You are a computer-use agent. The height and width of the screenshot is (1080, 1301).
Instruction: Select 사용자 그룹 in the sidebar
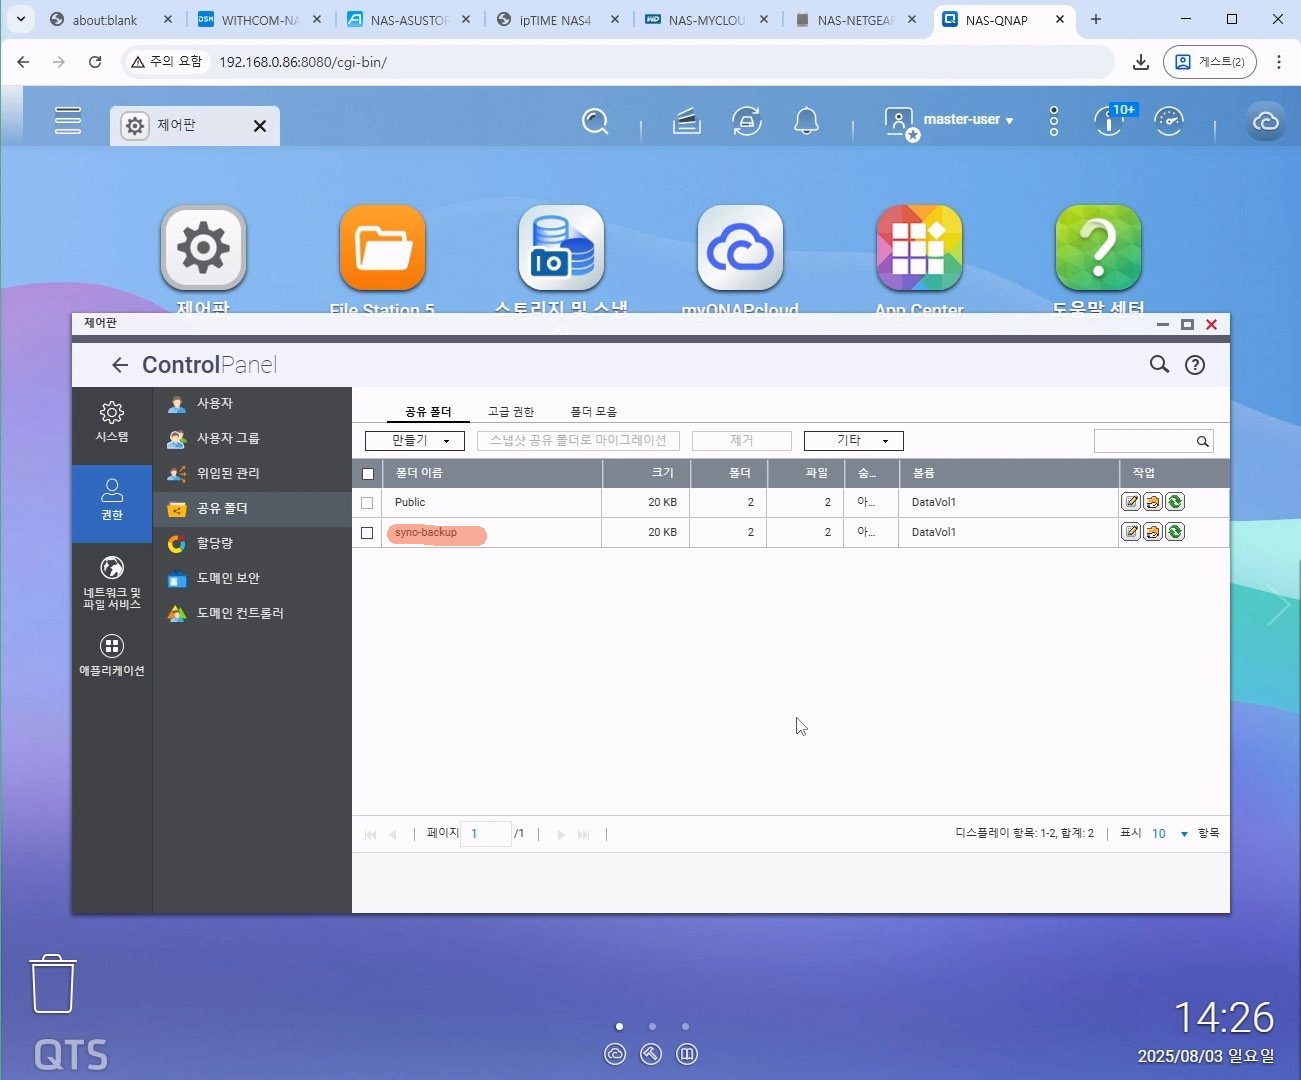point(227,438)
